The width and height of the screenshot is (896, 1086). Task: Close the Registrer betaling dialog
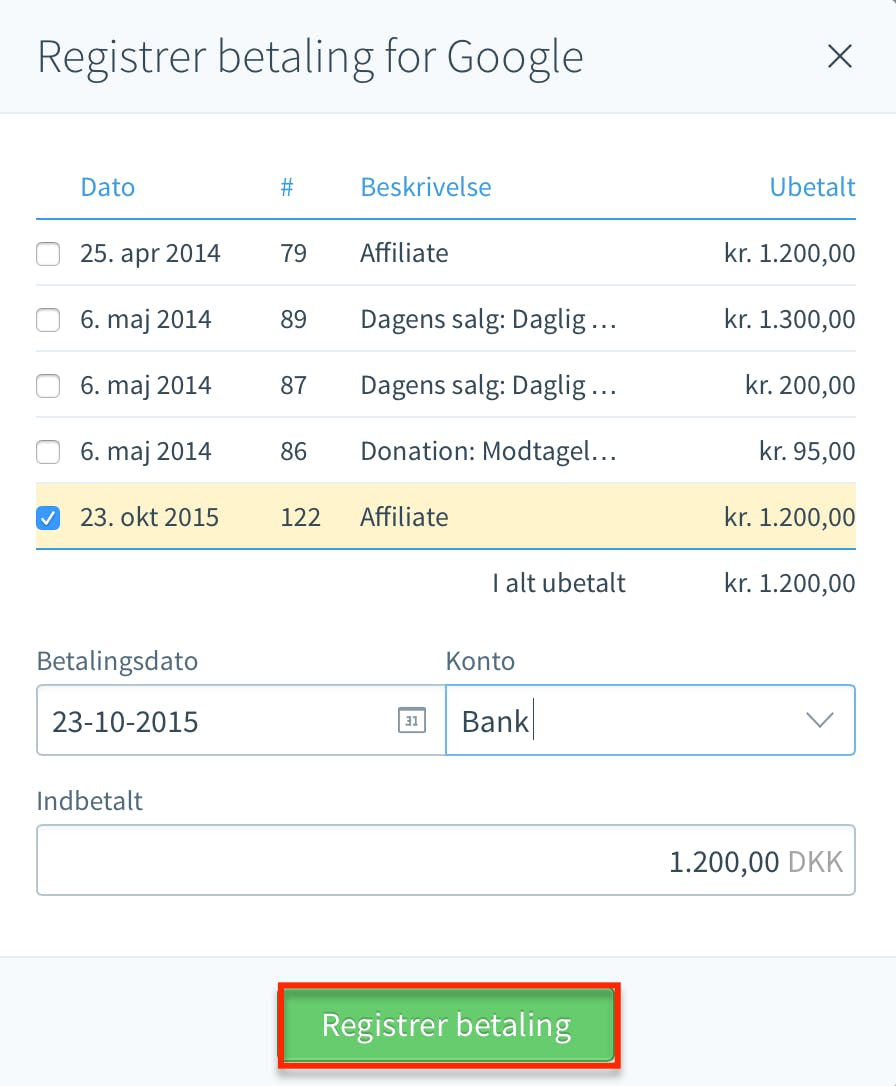coord(839,56)
